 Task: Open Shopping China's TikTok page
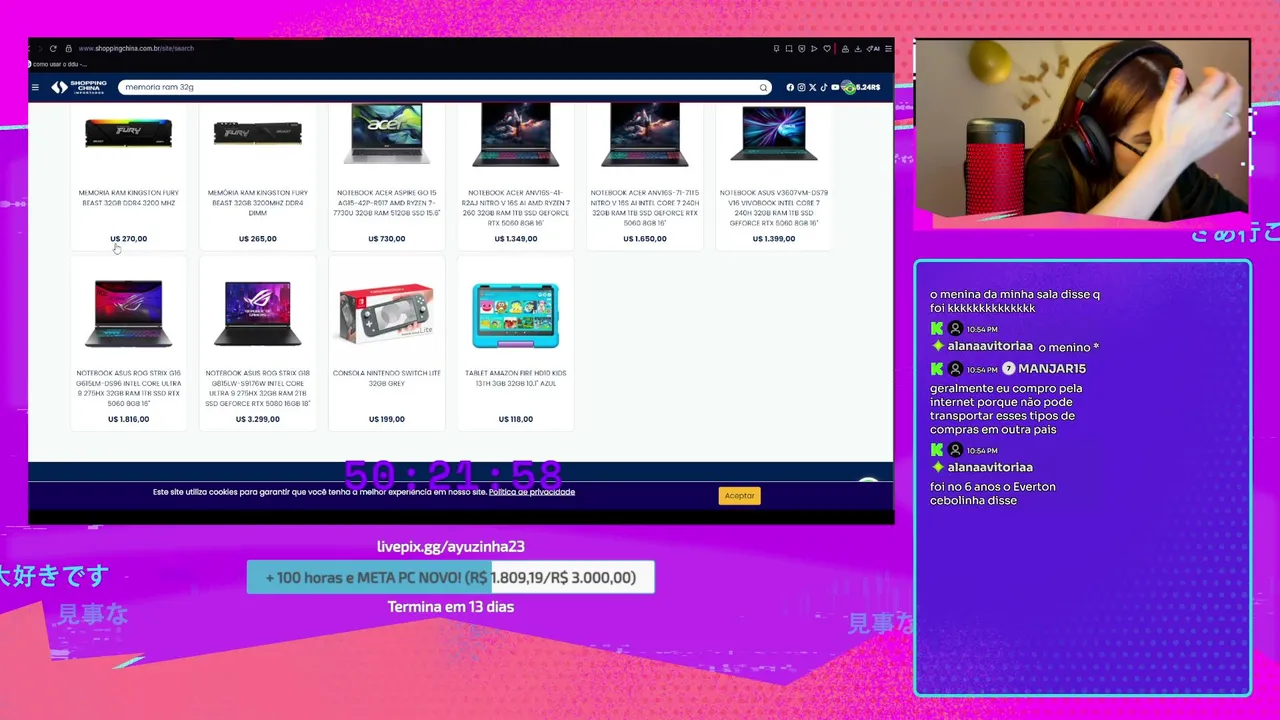point(824,87)
